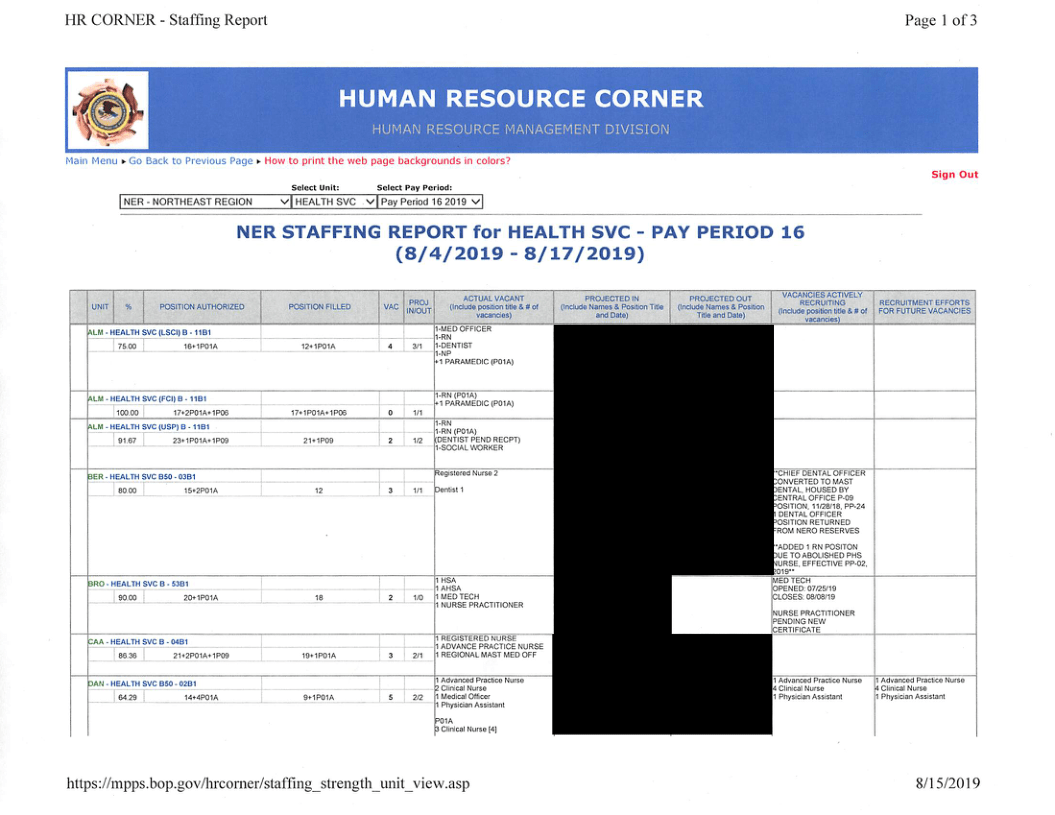The width and height of the screenshot is (1055, 815).
Task: Click the BER - HEALTH SVC B50 unit label
Action: coord(142,477)
